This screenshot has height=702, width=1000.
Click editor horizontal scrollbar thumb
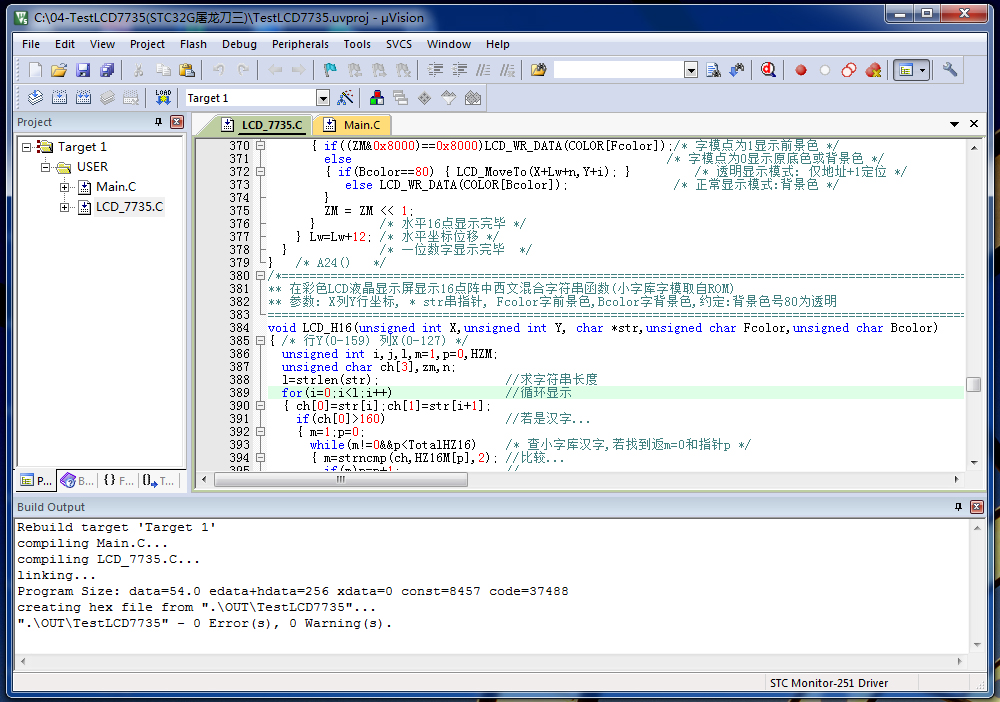(341, 479)
